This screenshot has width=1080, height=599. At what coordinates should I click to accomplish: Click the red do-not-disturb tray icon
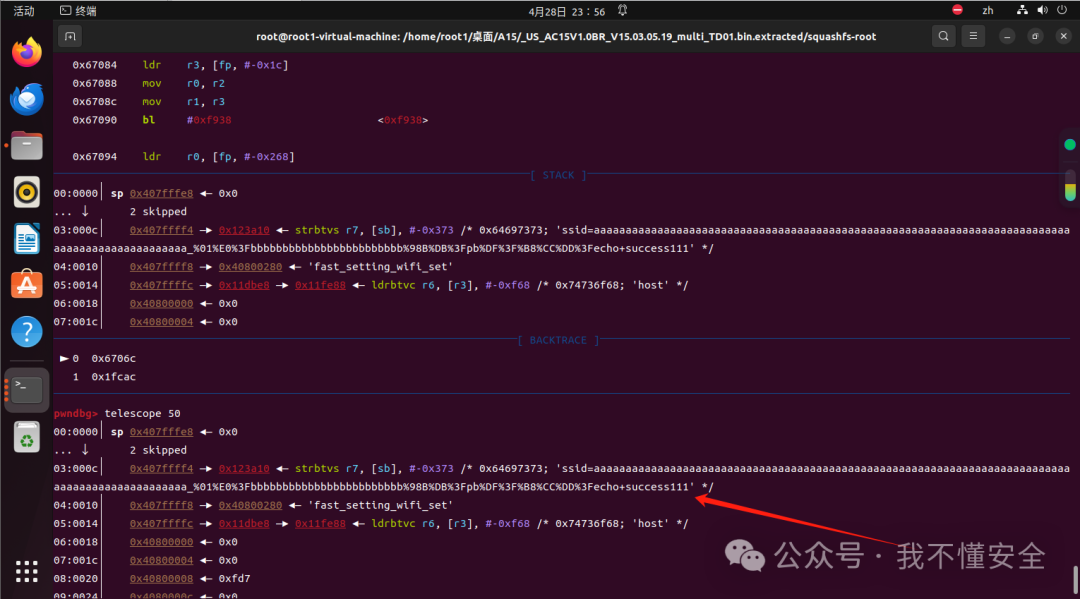click(x=957, y=10)
